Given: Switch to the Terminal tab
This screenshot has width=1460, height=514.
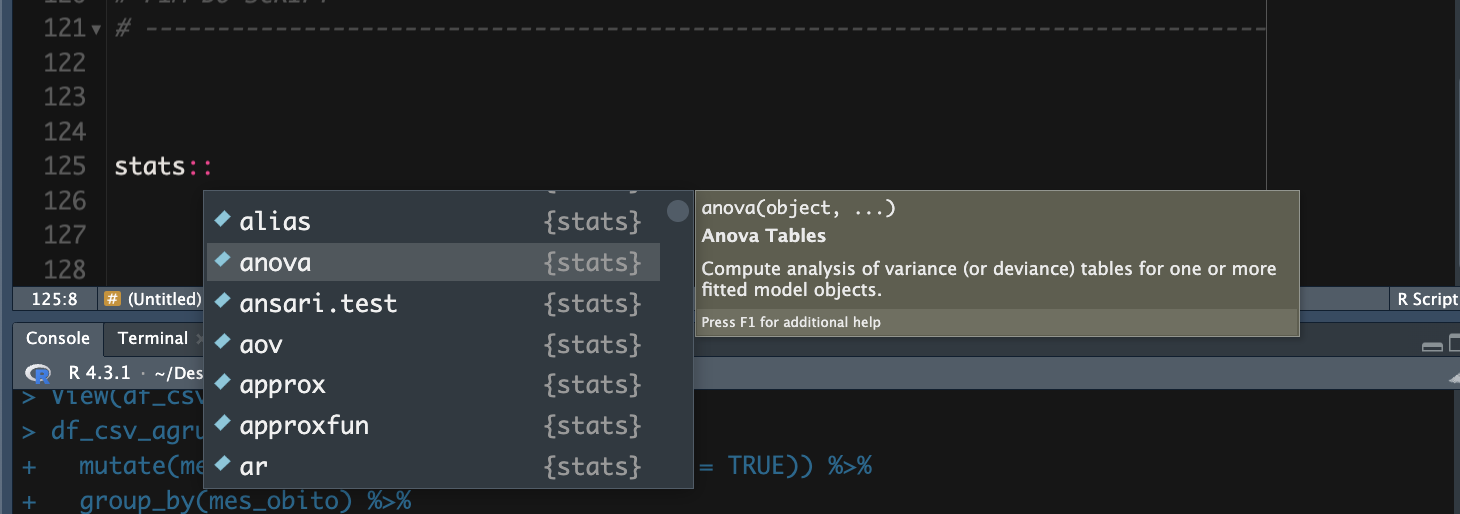Looking at the screenshot, I should pyautogui.click(x=152, y=338).
